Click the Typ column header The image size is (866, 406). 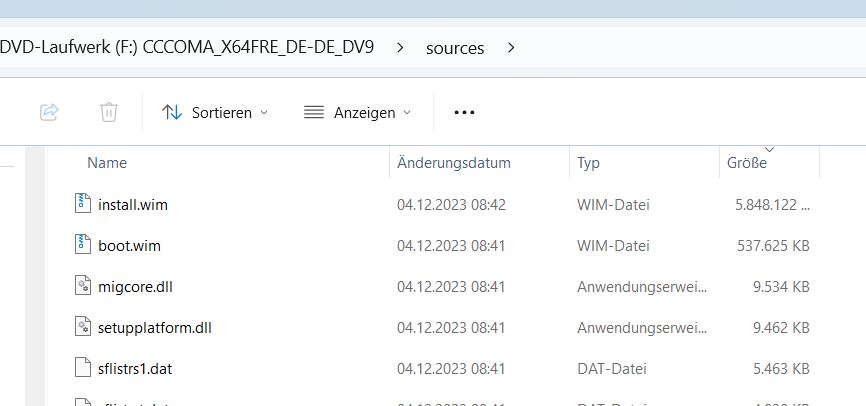point(588,163)
